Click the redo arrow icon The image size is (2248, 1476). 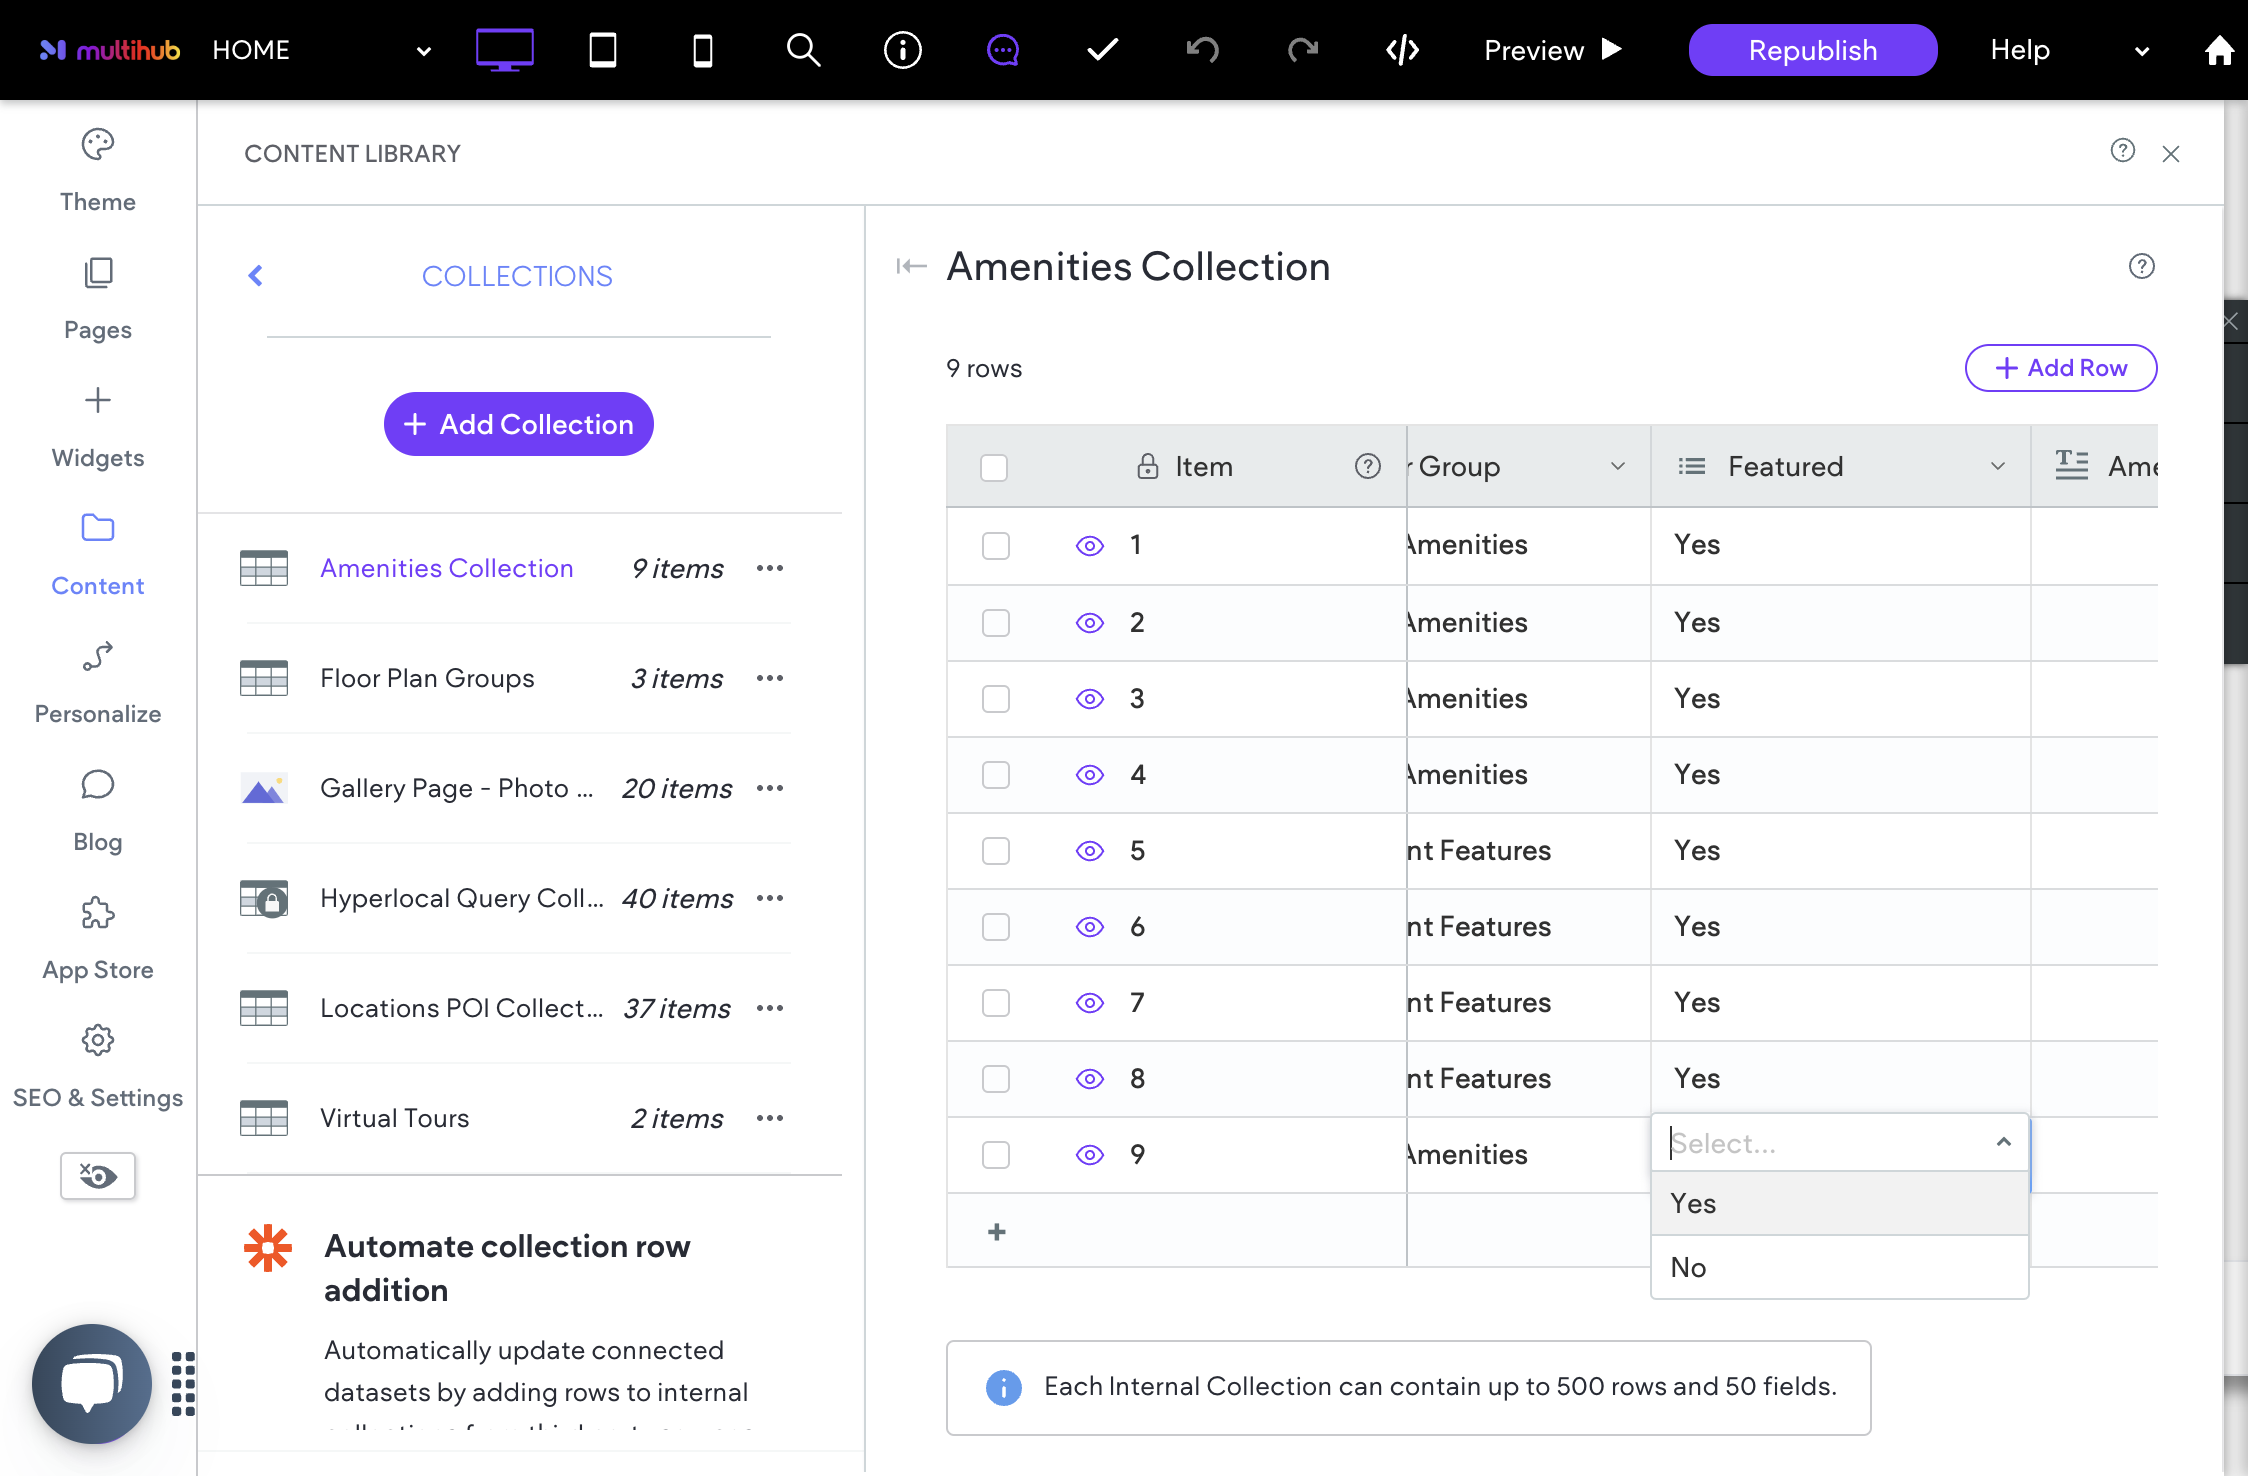click(1303, 50)
